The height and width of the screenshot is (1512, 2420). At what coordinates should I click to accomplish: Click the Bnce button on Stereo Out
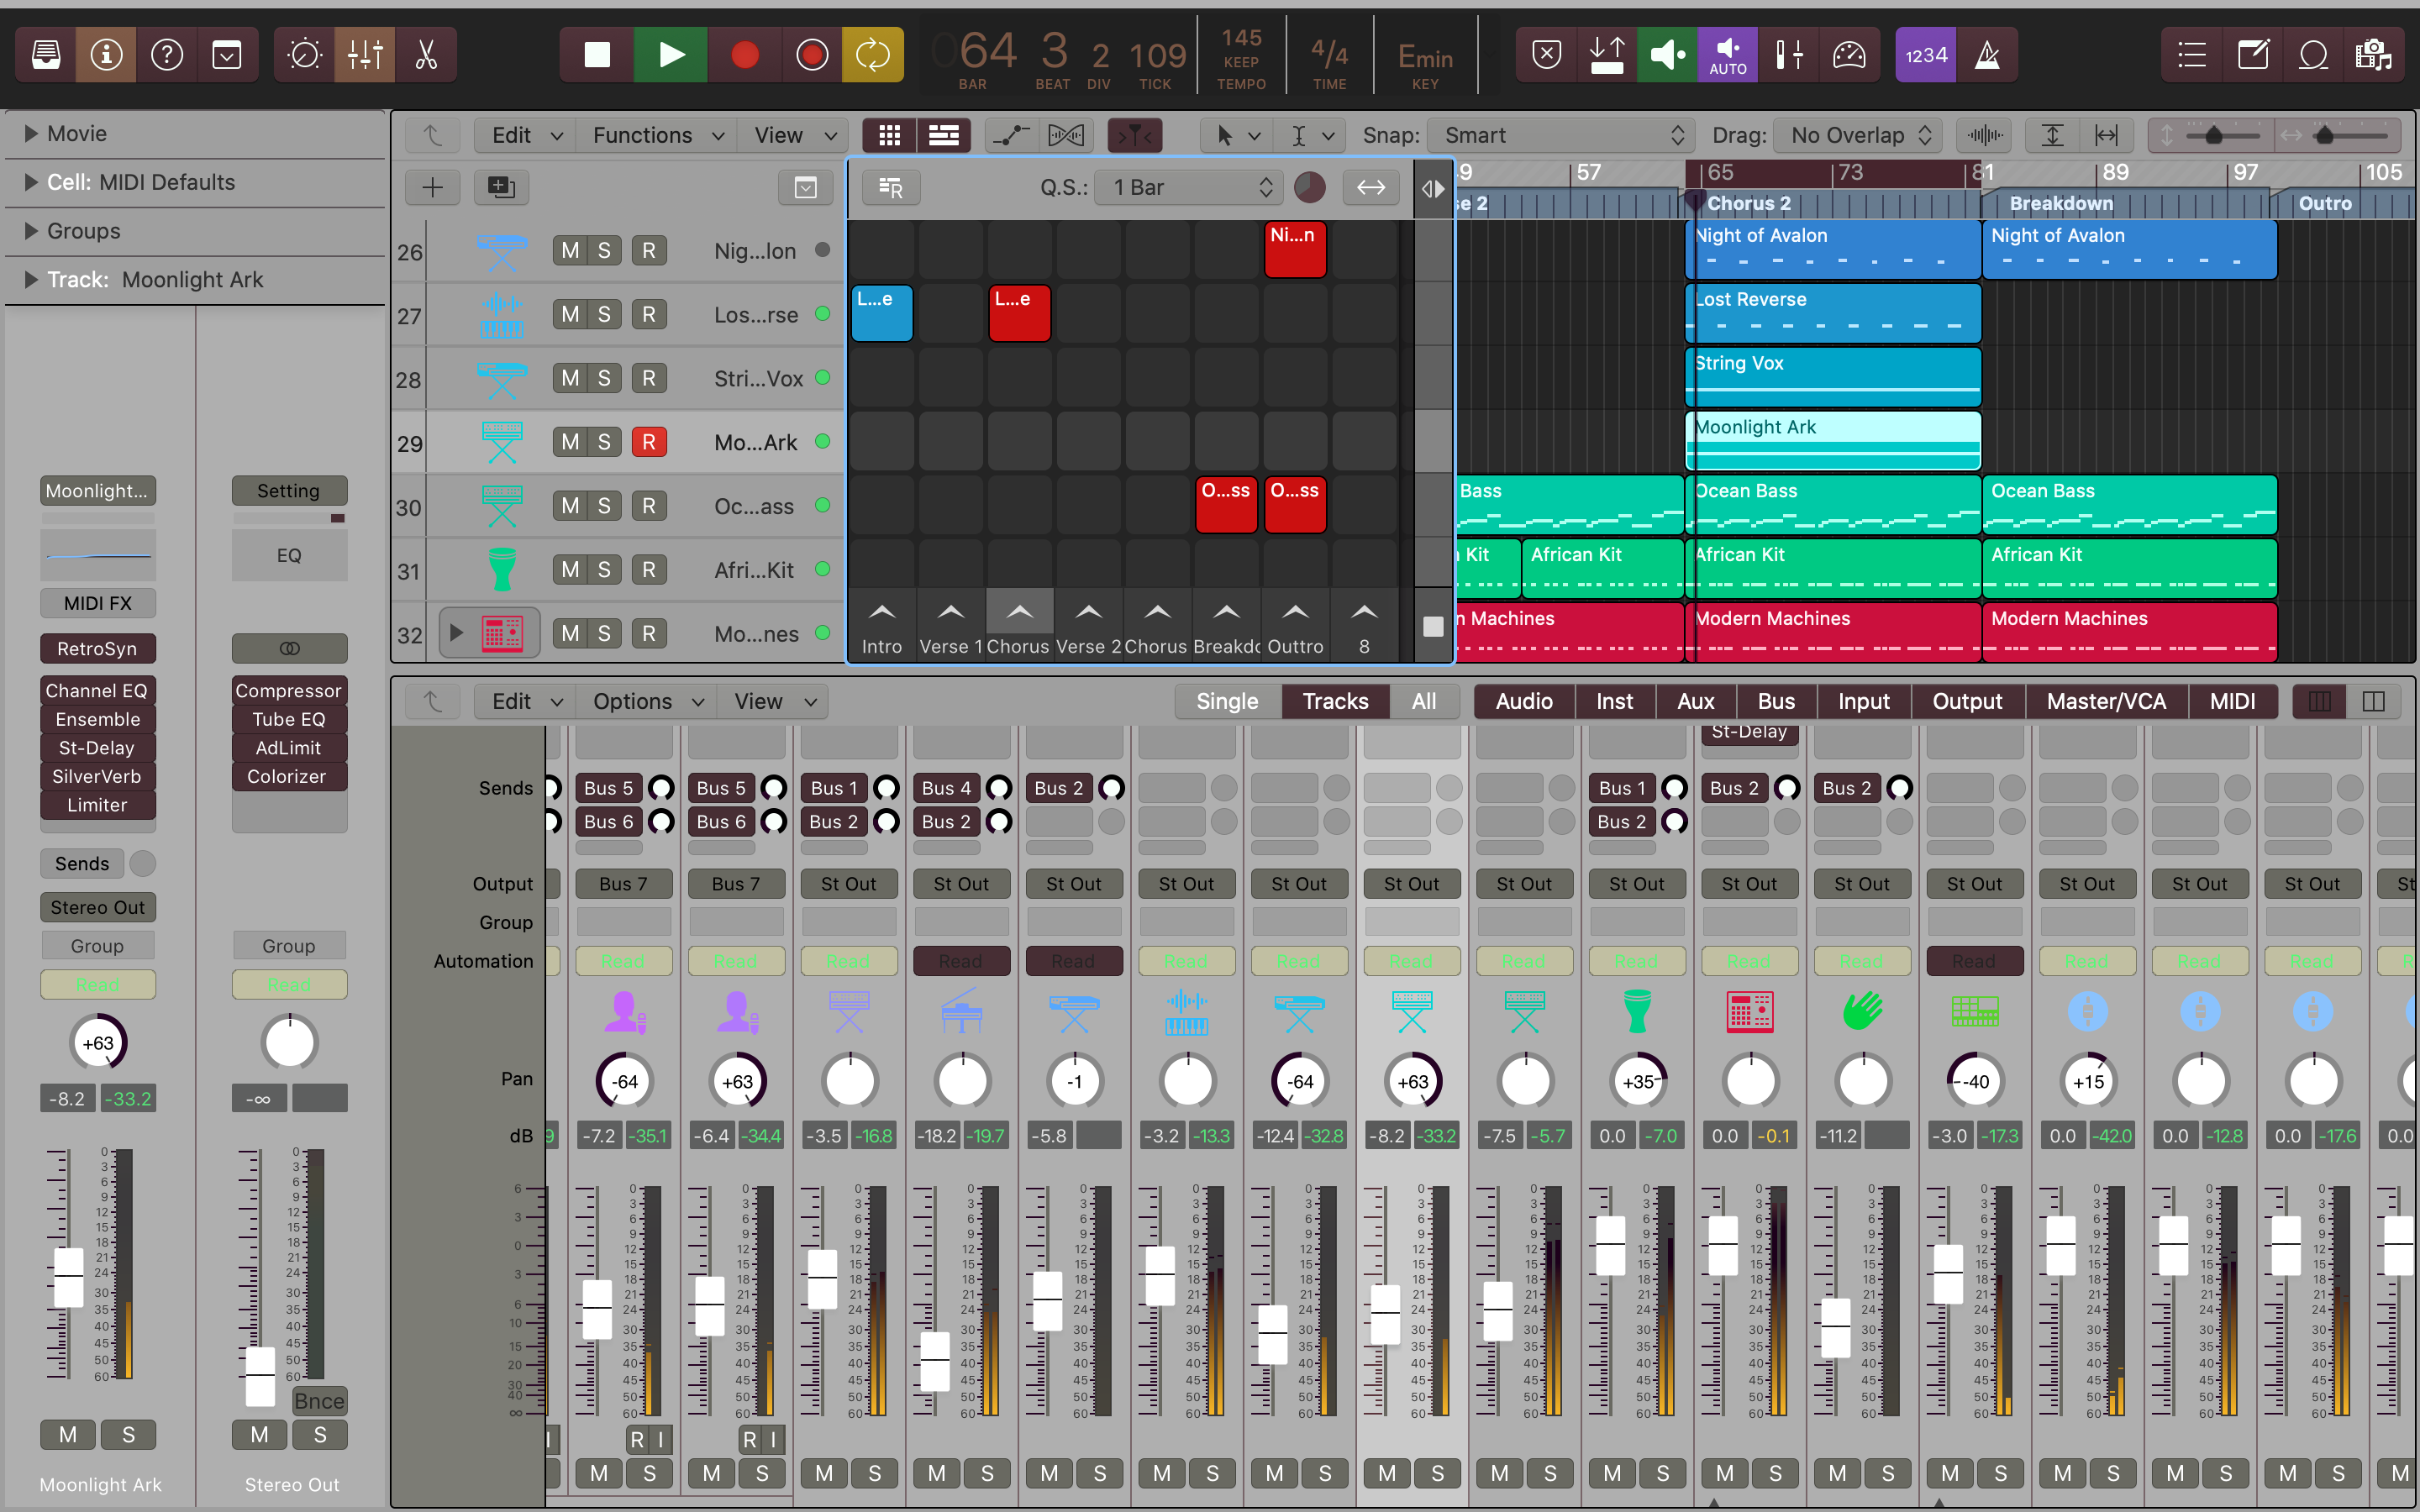[319, 1401]
